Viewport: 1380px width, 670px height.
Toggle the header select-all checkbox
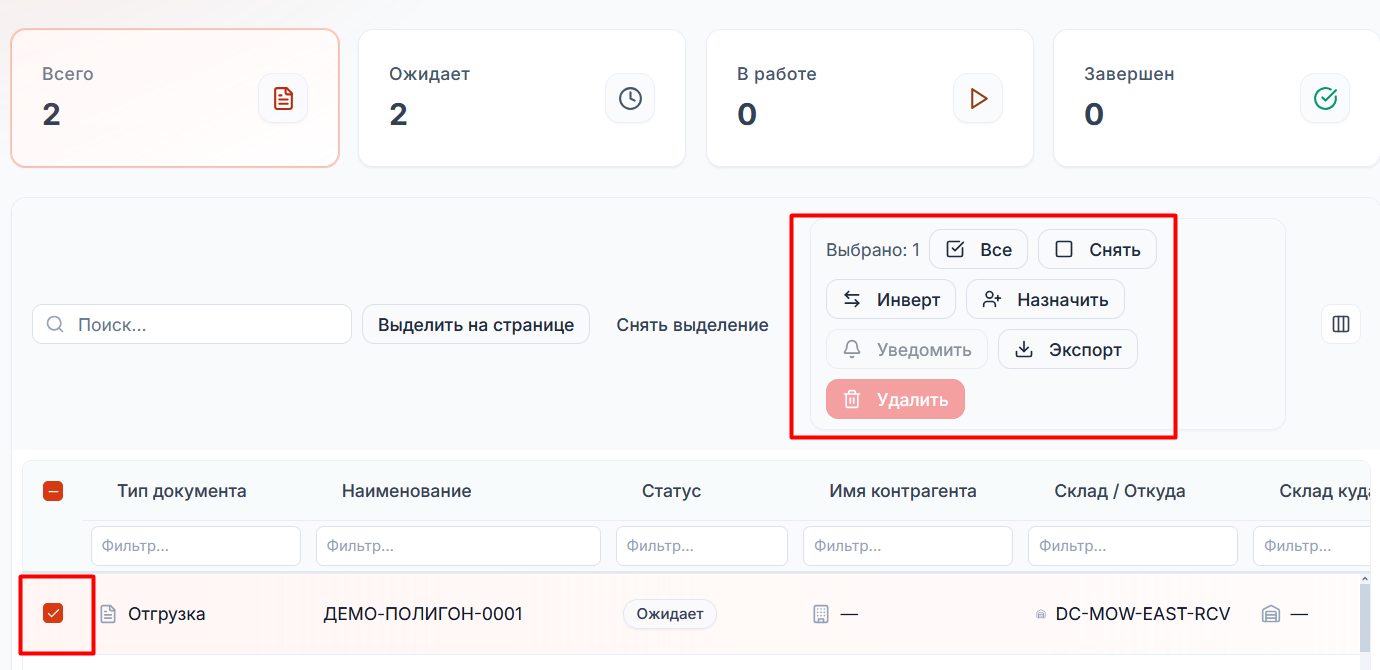(x=53, y=491)
